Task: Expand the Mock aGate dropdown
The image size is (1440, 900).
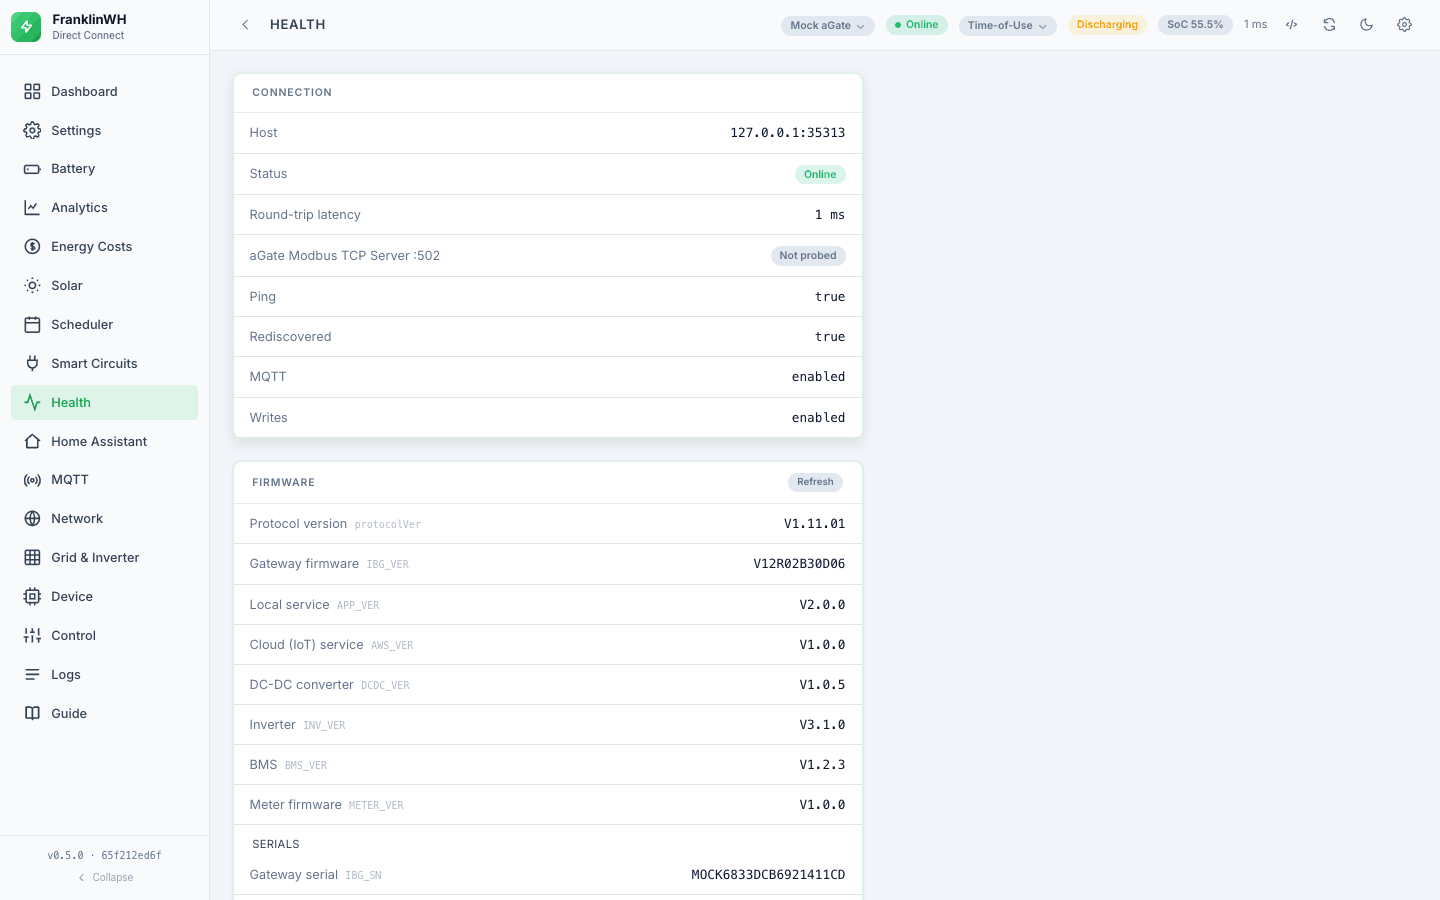Action: (827, 26)
